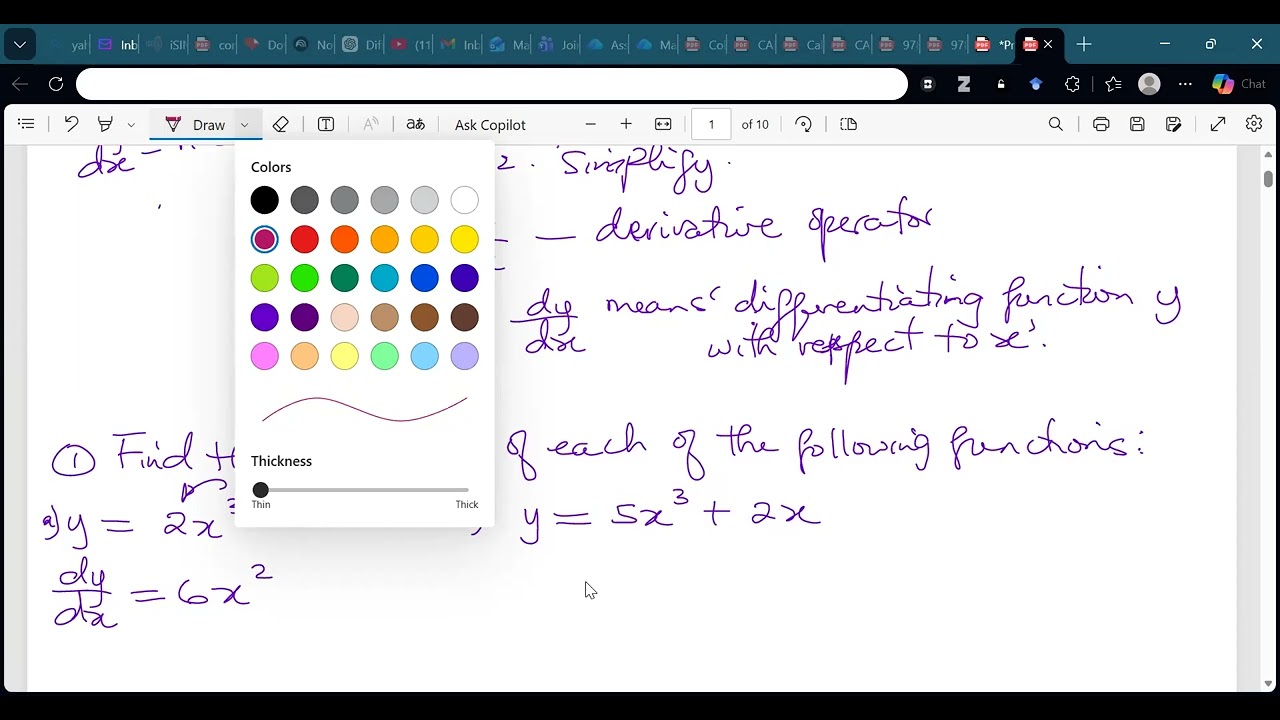The height and width of the screenshot is (720, 1280).
Task: Select the Highlight tool
Action: click(105, 124)
